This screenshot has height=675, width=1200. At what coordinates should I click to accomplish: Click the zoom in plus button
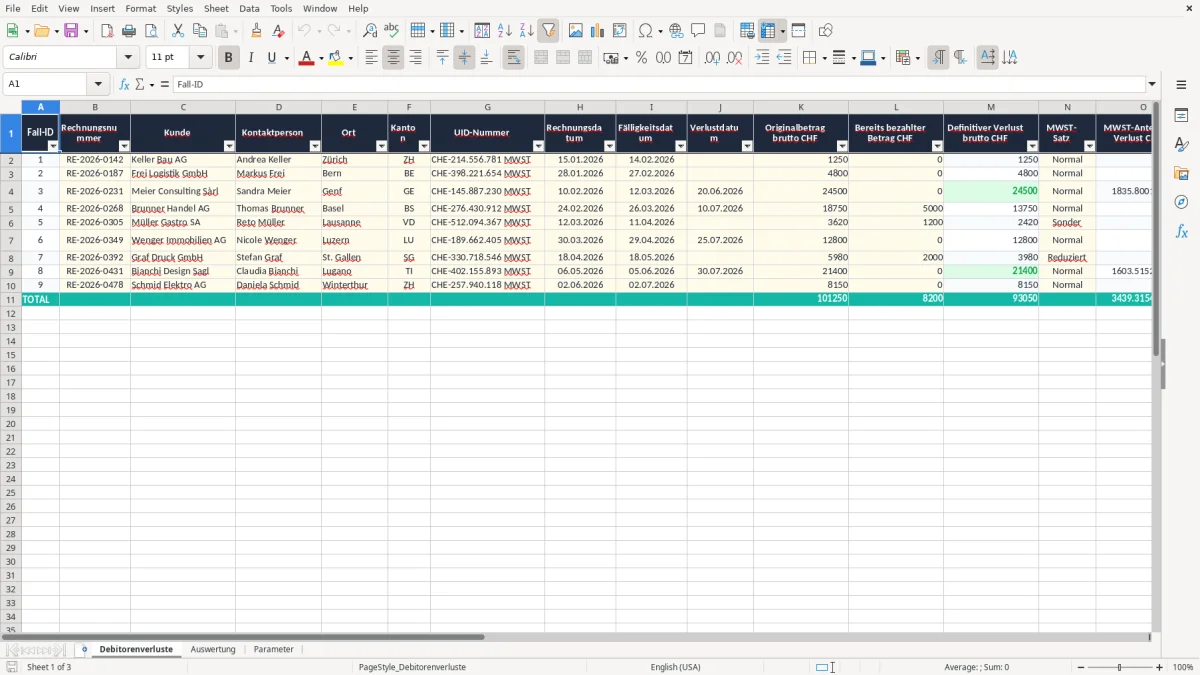pos(1160,667)
